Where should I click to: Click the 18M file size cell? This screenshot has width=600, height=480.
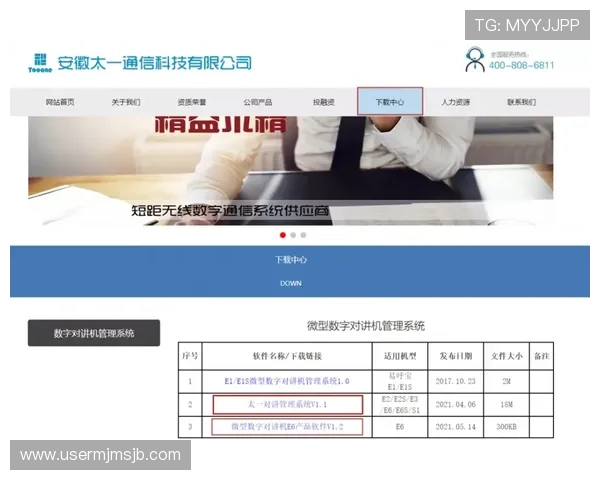pyautogui.click(x=506, y=405)
